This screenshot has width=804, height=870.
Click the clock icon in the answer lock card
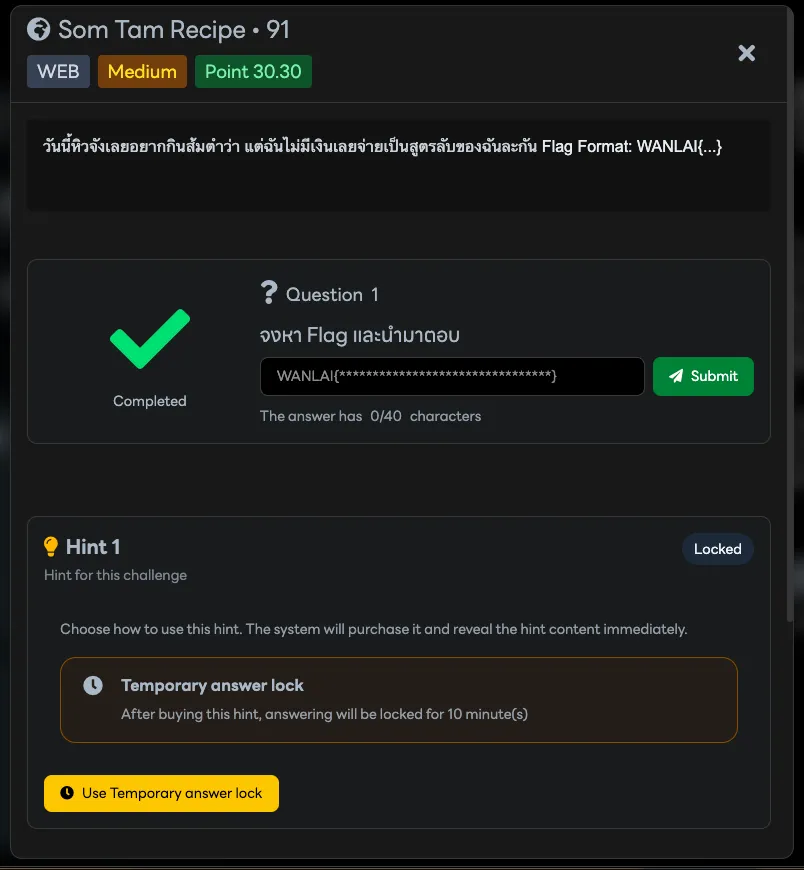pyautogui.click(x=92, y=686)
